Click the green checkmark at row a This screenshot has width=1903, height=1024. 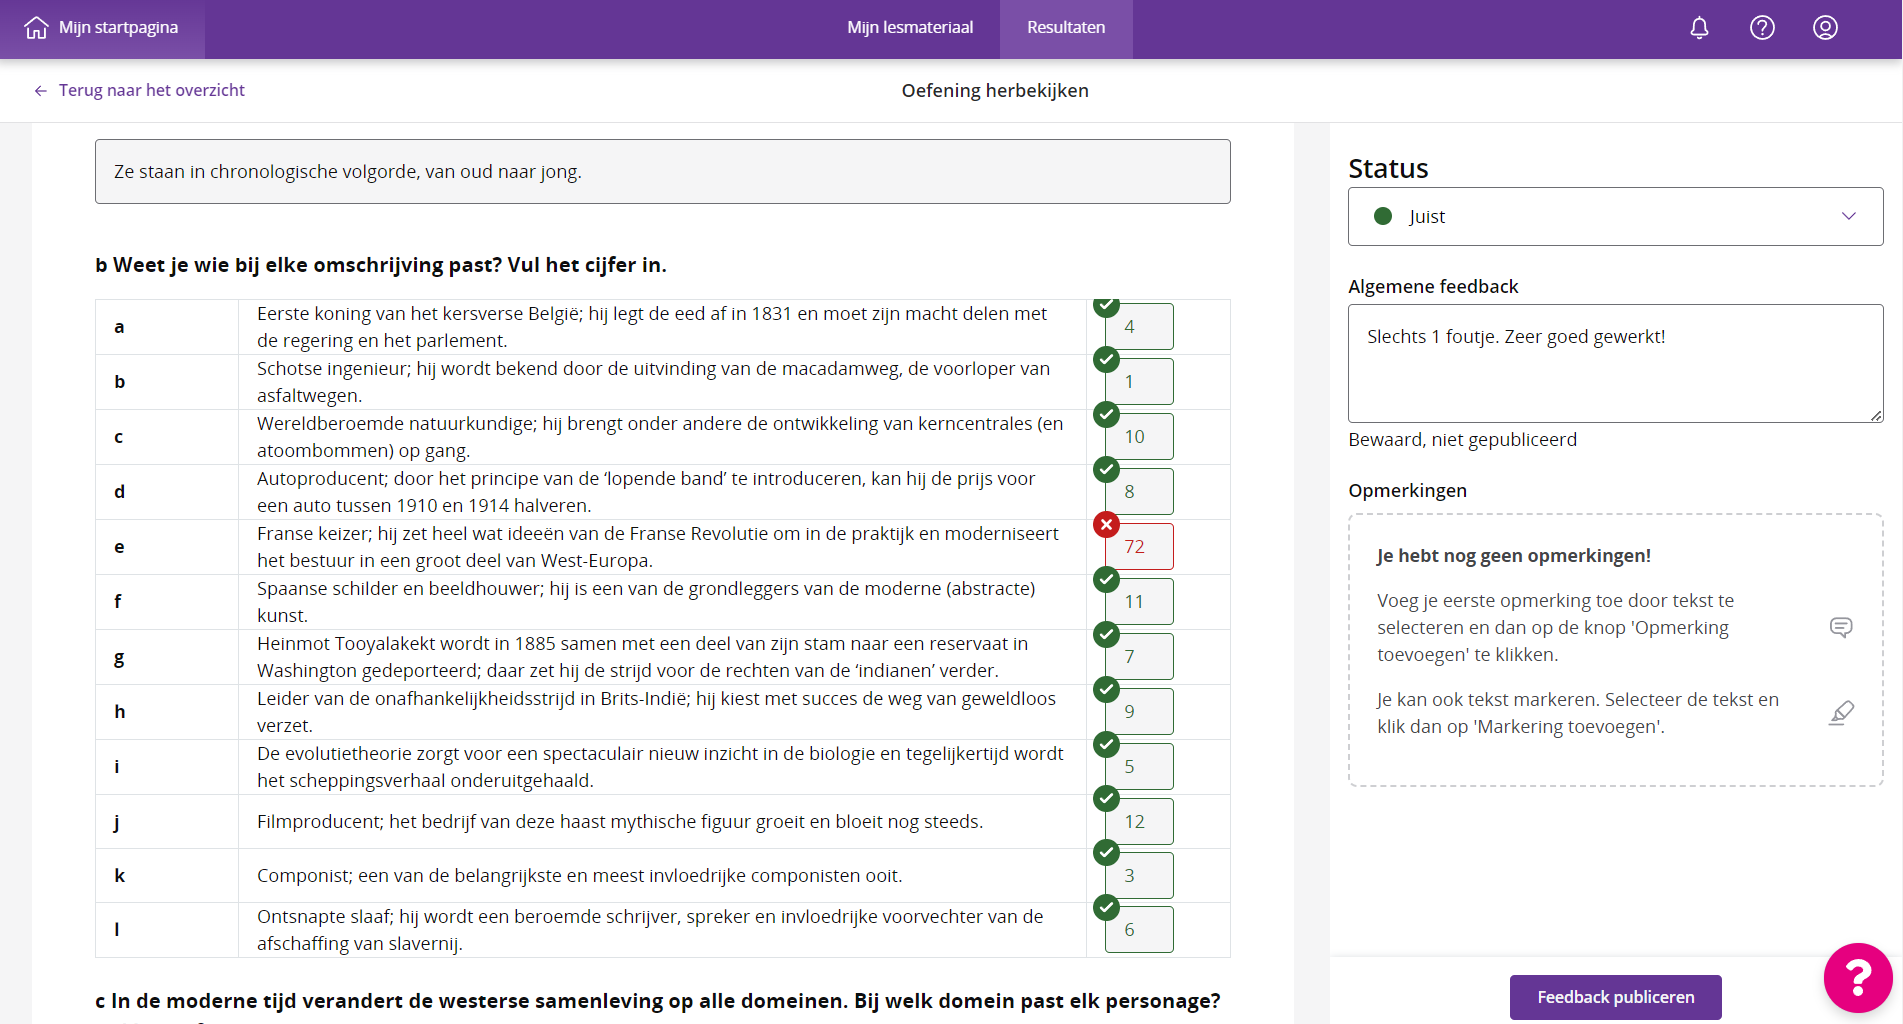click(x=1106, y=306)
